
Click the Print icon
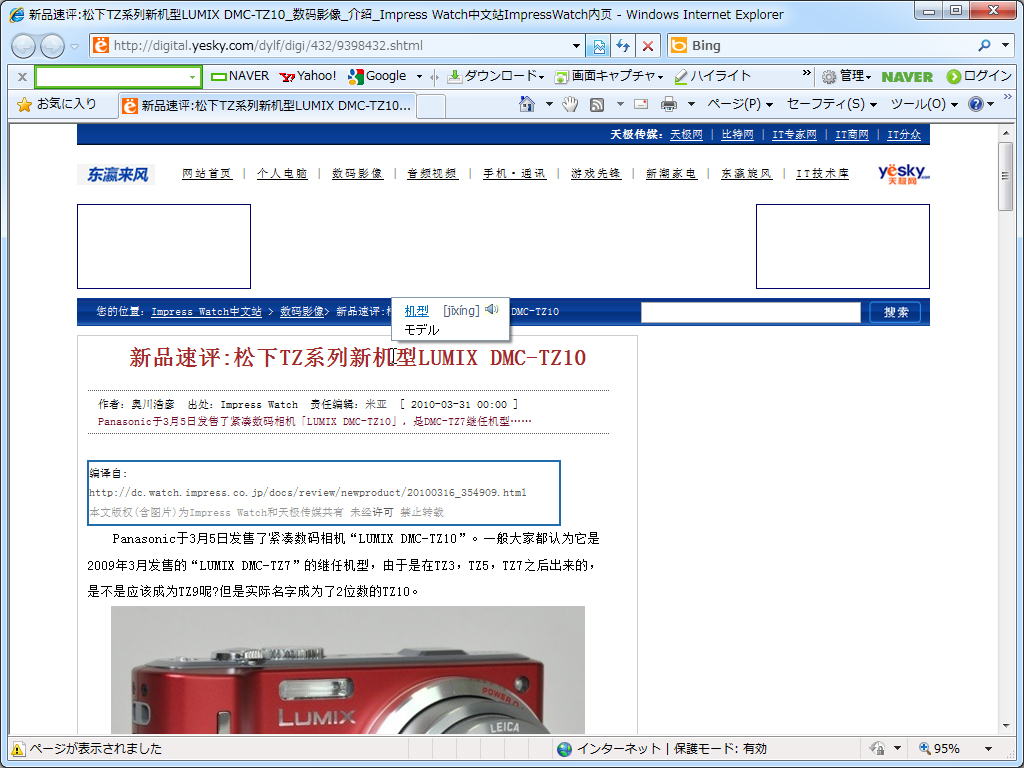[669, 104]
